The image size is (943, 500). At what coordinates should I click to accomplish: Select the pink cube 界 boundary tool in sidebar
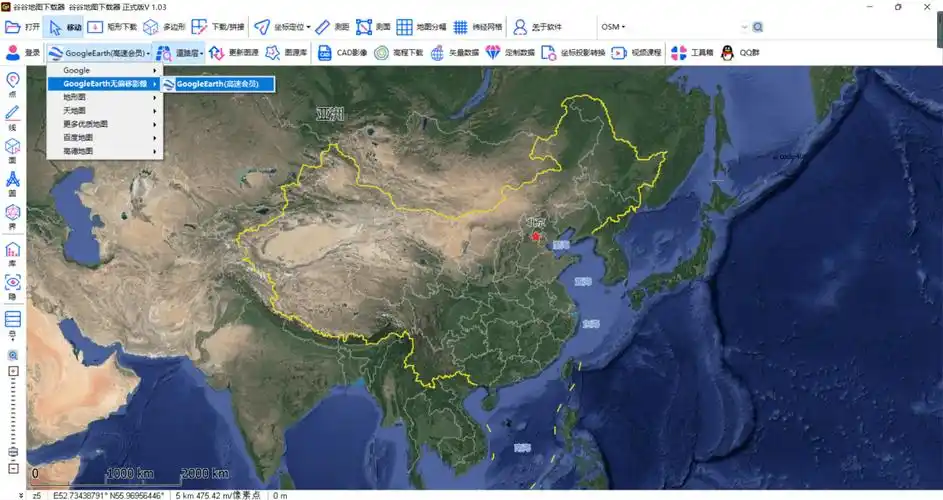point(13,217)
